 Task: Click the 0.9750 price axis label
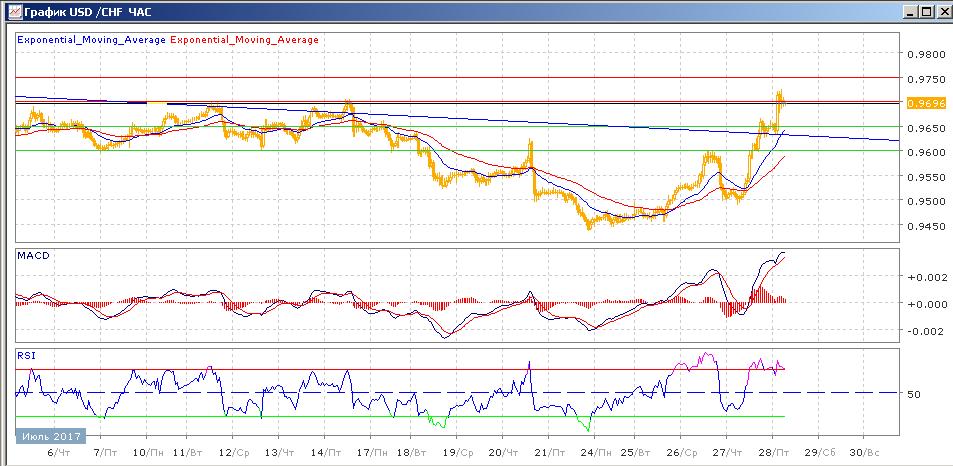(x=926, y=80)
